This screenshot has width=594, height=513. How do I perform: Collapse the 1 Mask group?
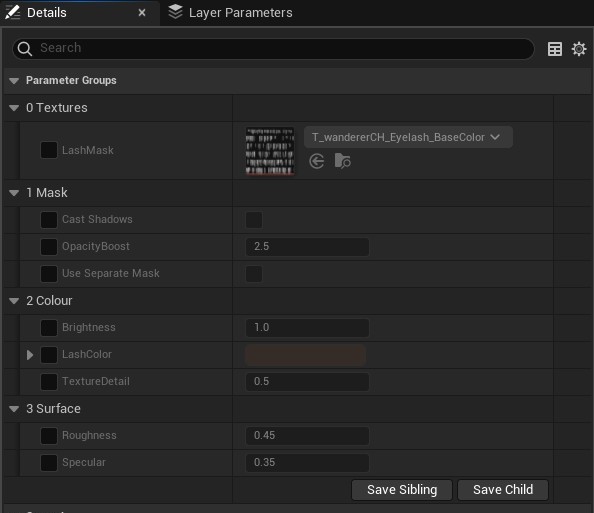tap(14, 193)
